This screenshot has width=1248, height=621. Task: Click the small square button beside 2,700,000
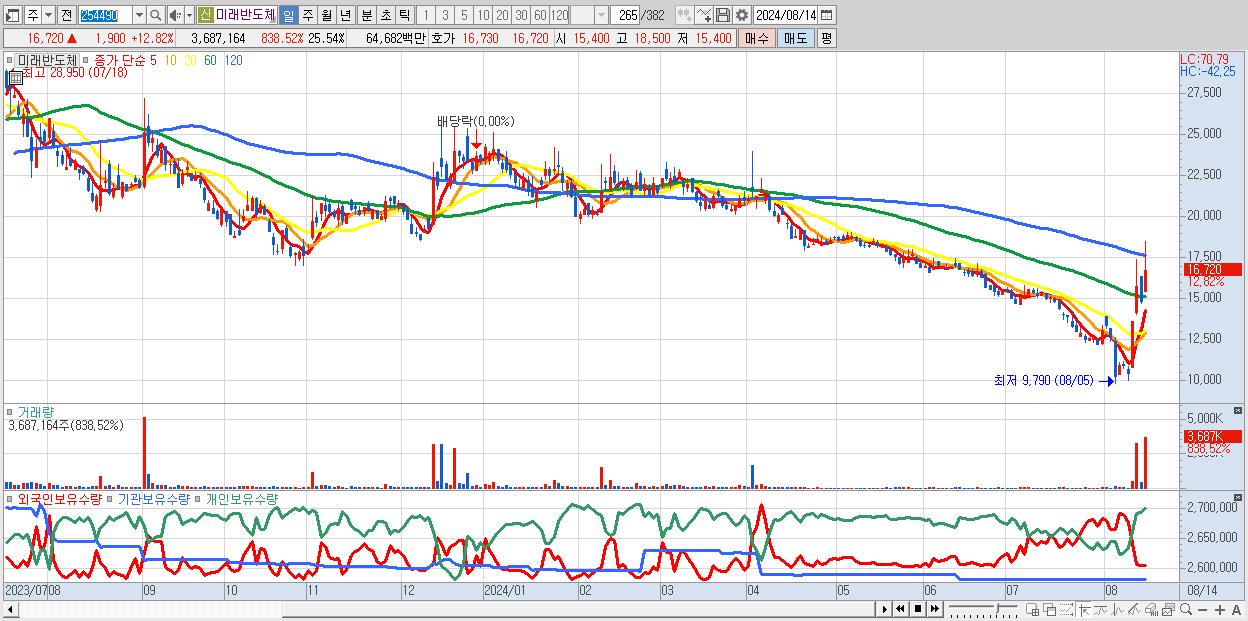1240,497
